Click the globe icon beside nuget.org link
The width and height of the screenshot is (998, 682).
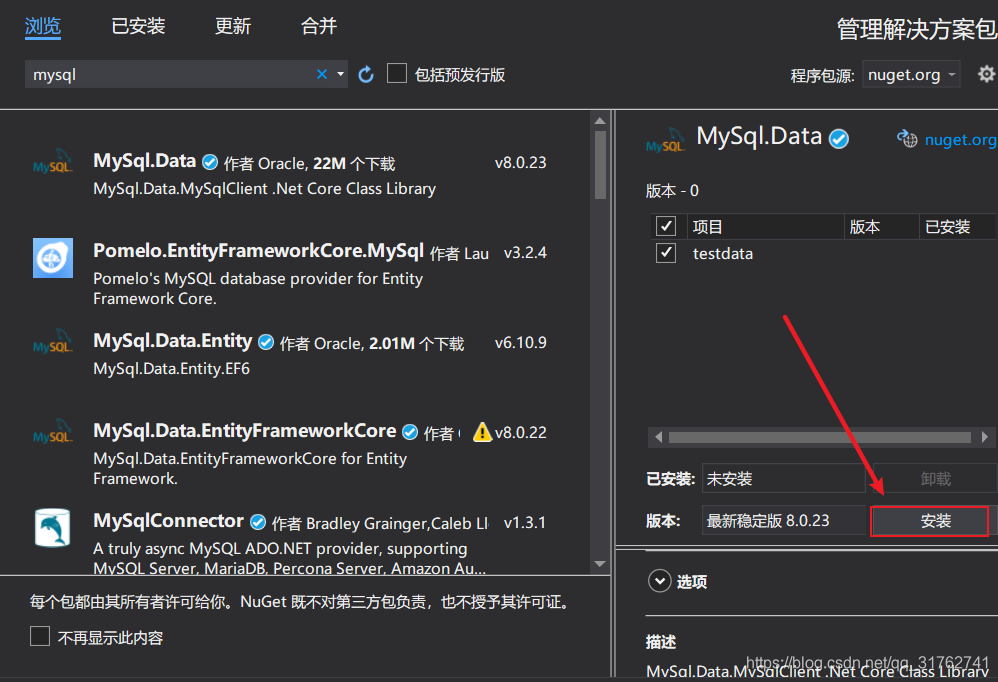pos(907,139)
